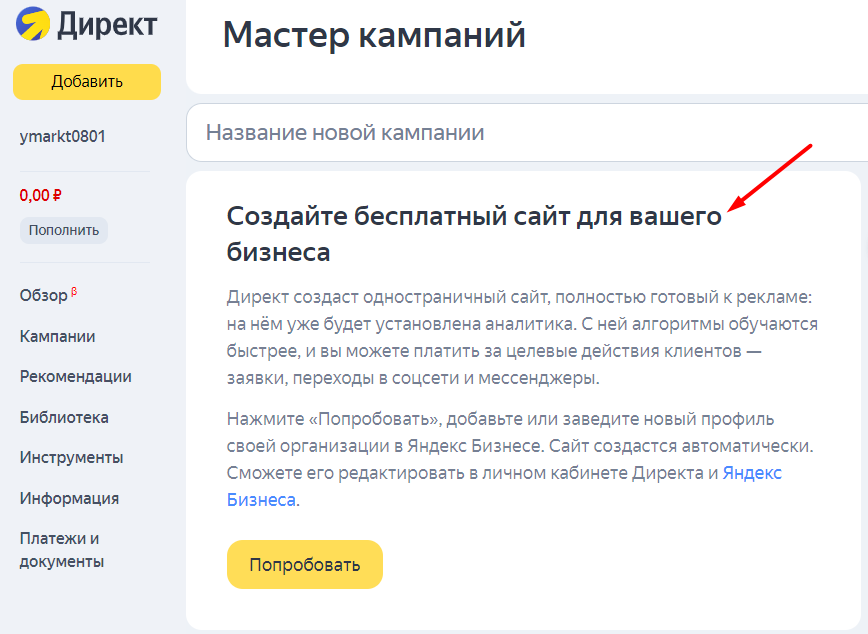The width and height of the screenshot is (868, 634).
Task: Select Библиотека in the sidebar
Action: (x=64, y=417)
